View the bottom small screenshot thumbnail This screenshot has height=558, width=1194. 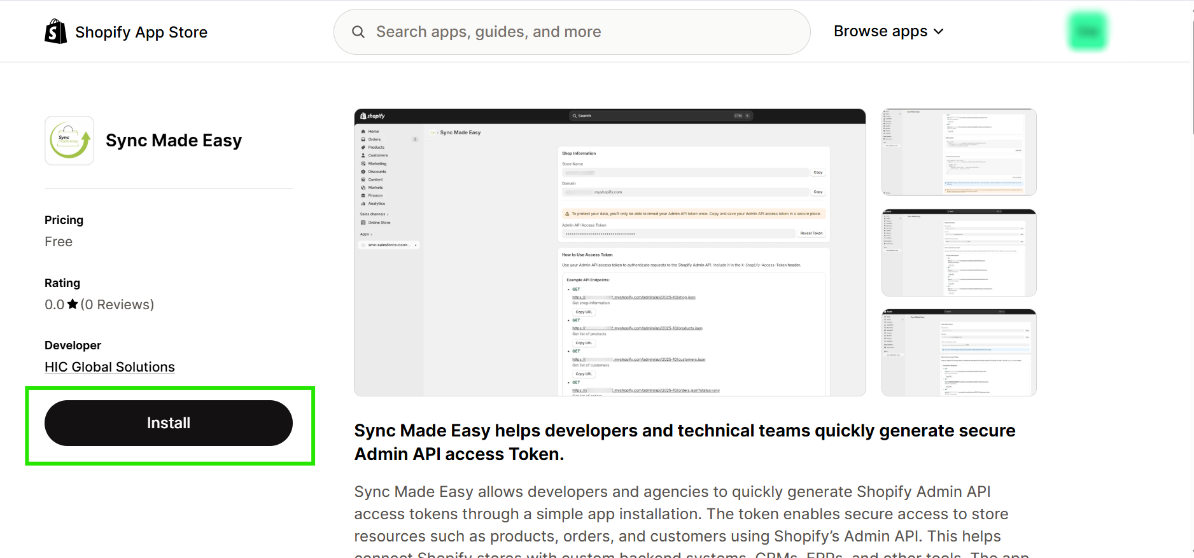[x=958, y=352]
